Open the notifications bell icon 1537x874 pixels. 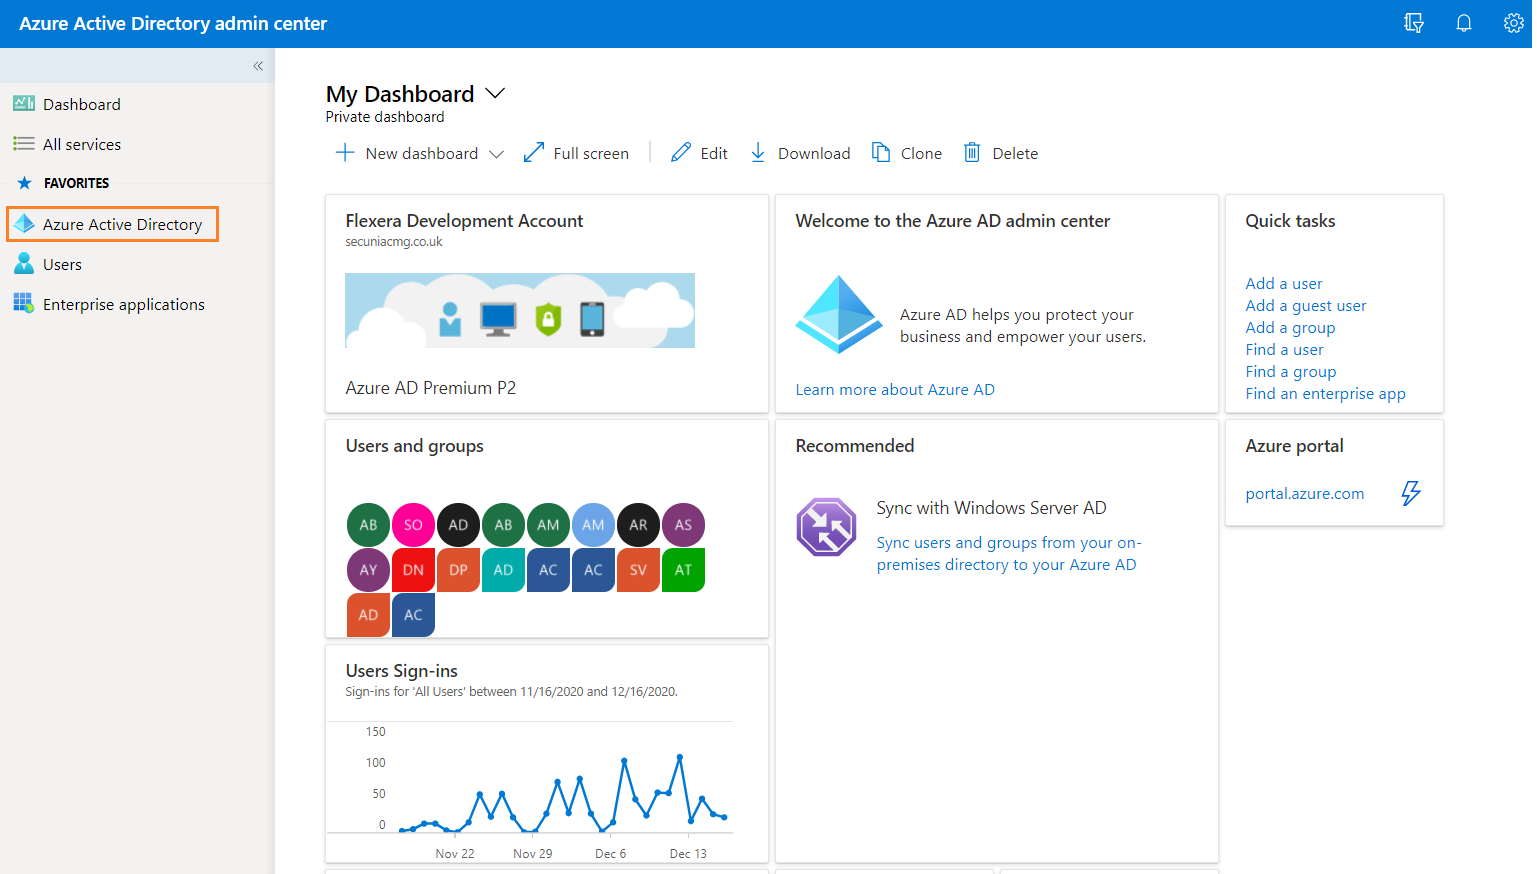pos(1463,23)
